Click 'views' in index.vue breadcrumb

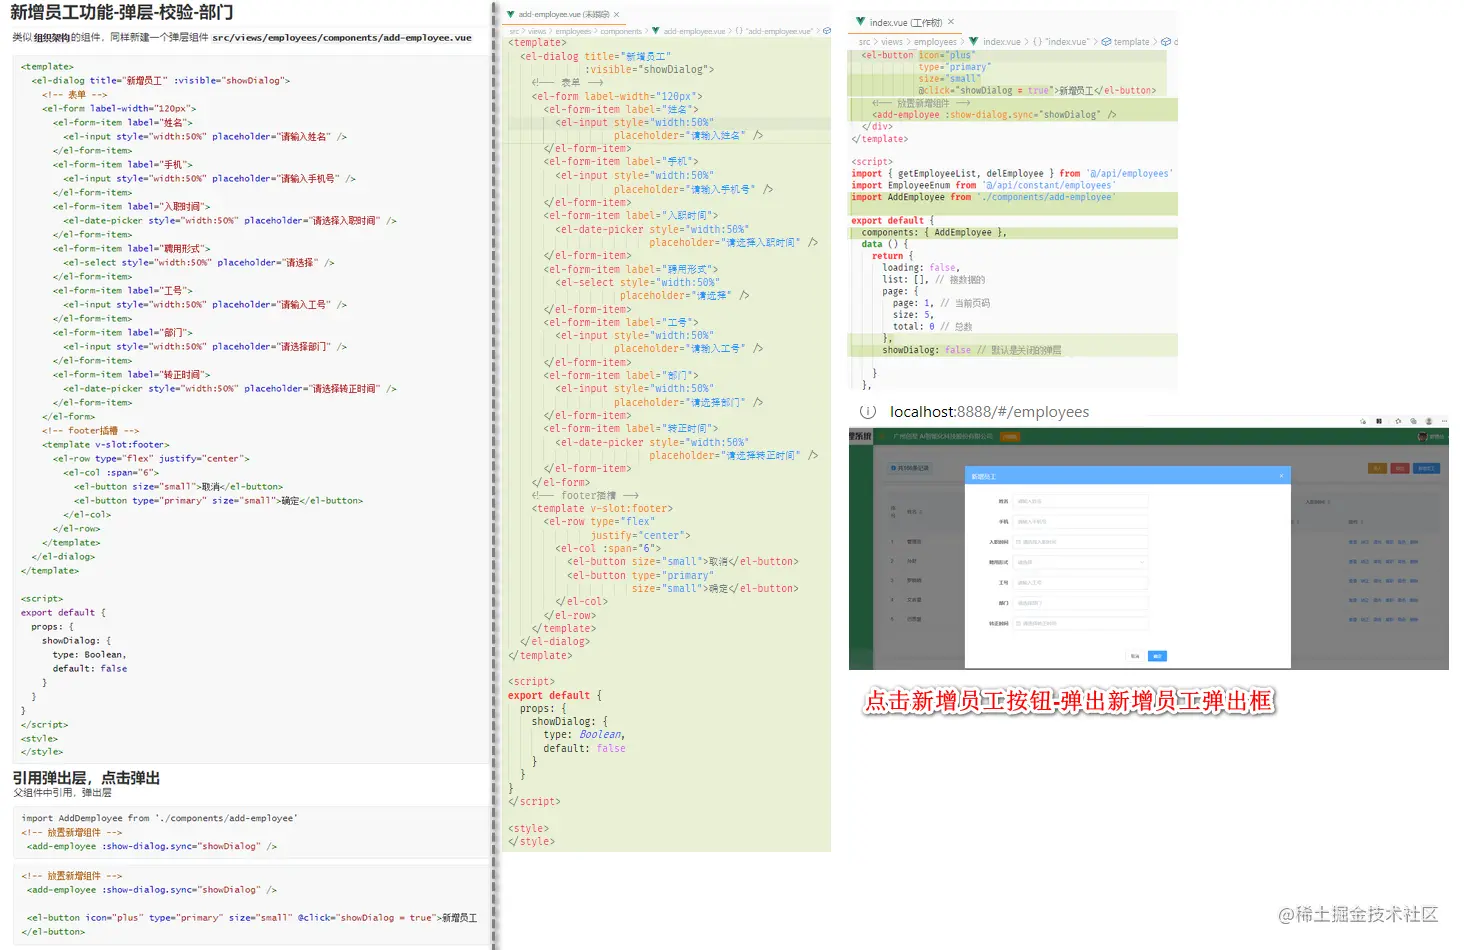[892, 42]
